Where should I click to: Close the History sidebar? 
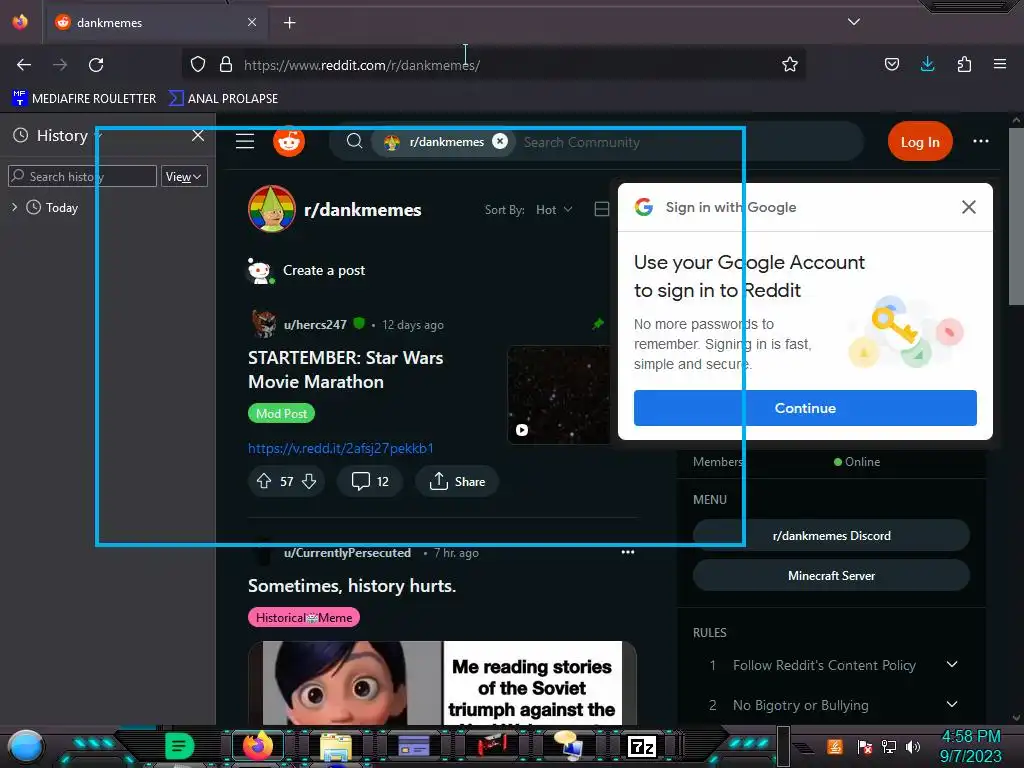coord(198,135)
